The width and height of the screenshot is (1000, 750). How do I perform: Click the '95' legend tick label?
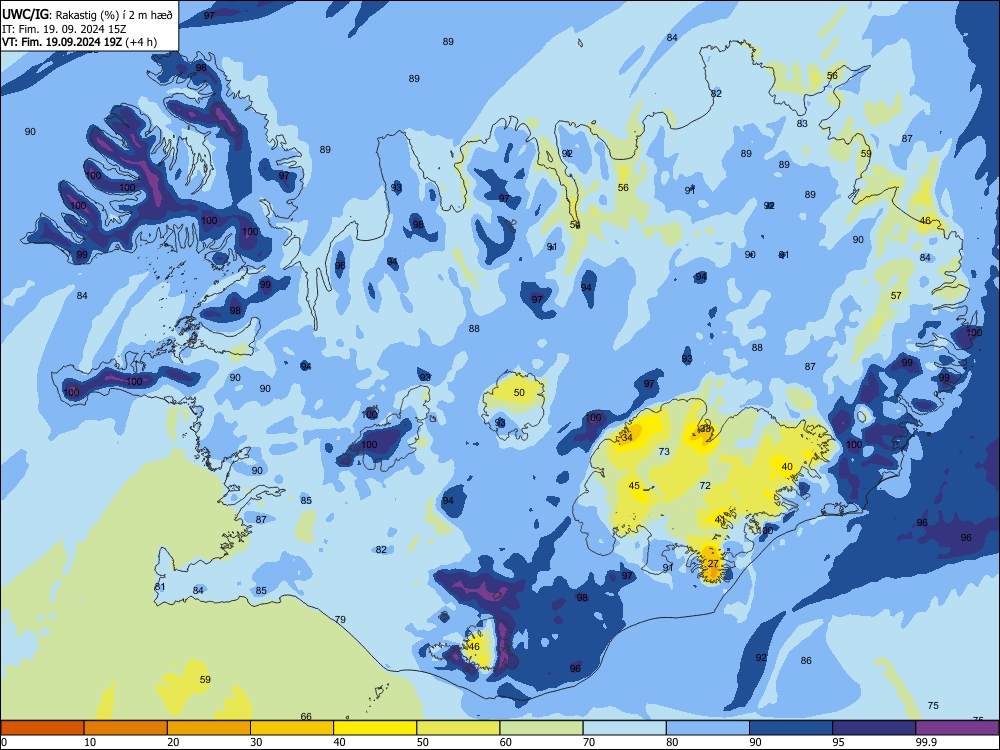pos(838,742)
